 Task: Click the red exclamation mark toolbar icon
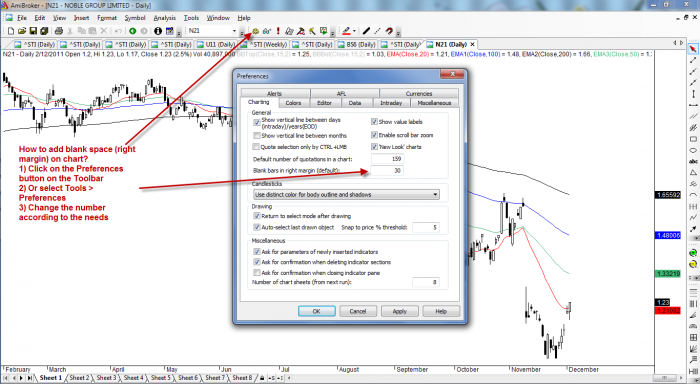(x=278, y=31)
